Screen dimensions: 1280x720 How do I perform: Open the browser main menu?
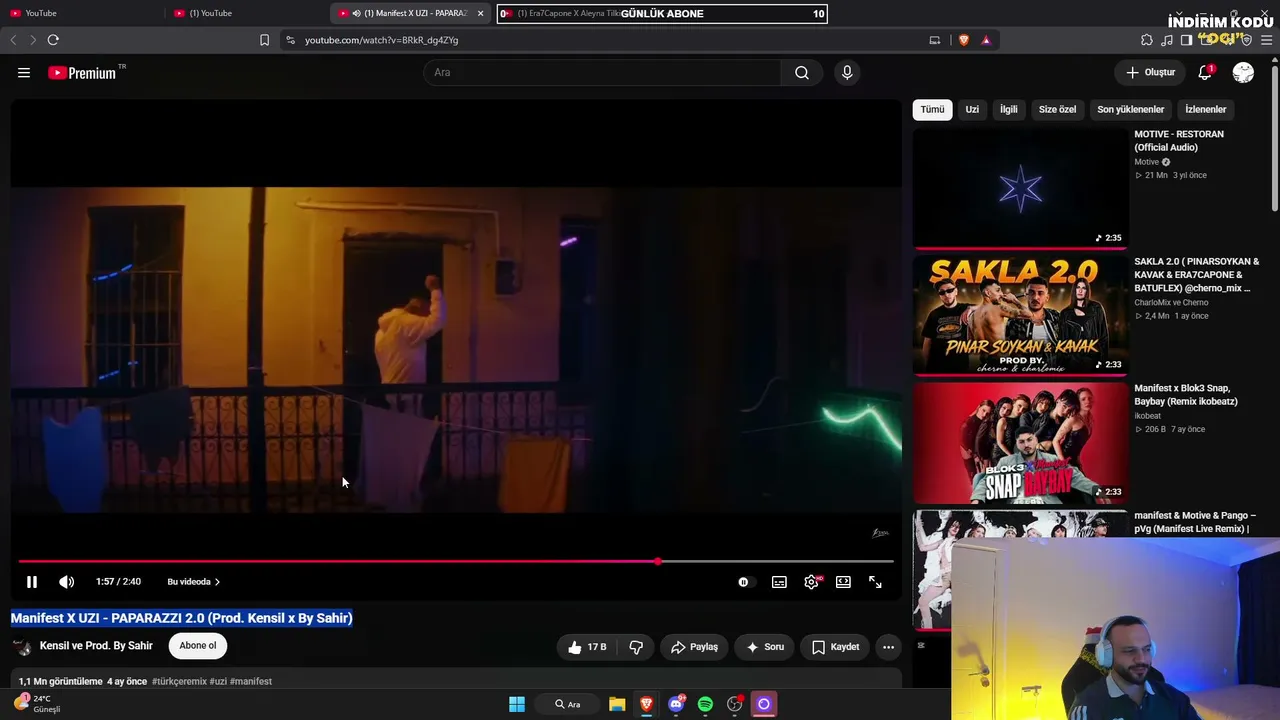point(1267,40)
